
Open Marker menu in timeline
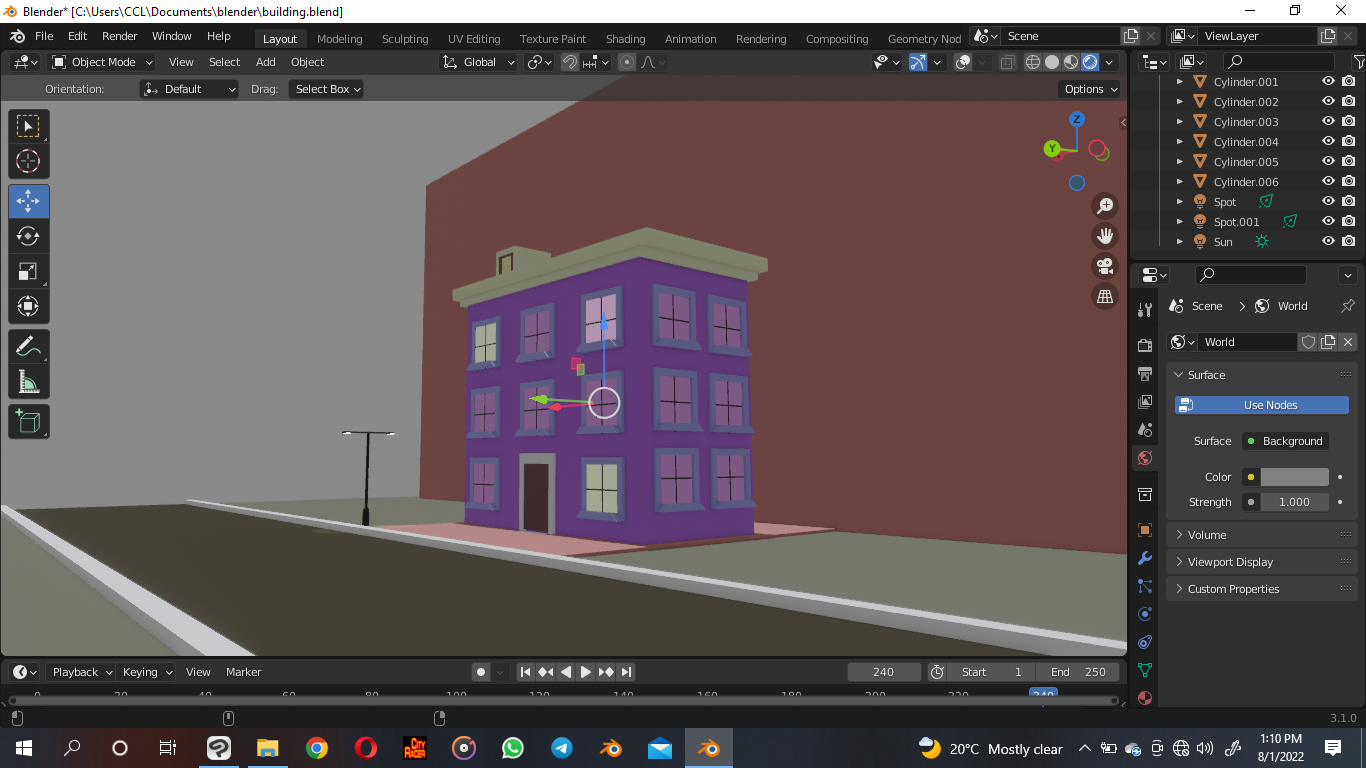[x=243, y=672]
